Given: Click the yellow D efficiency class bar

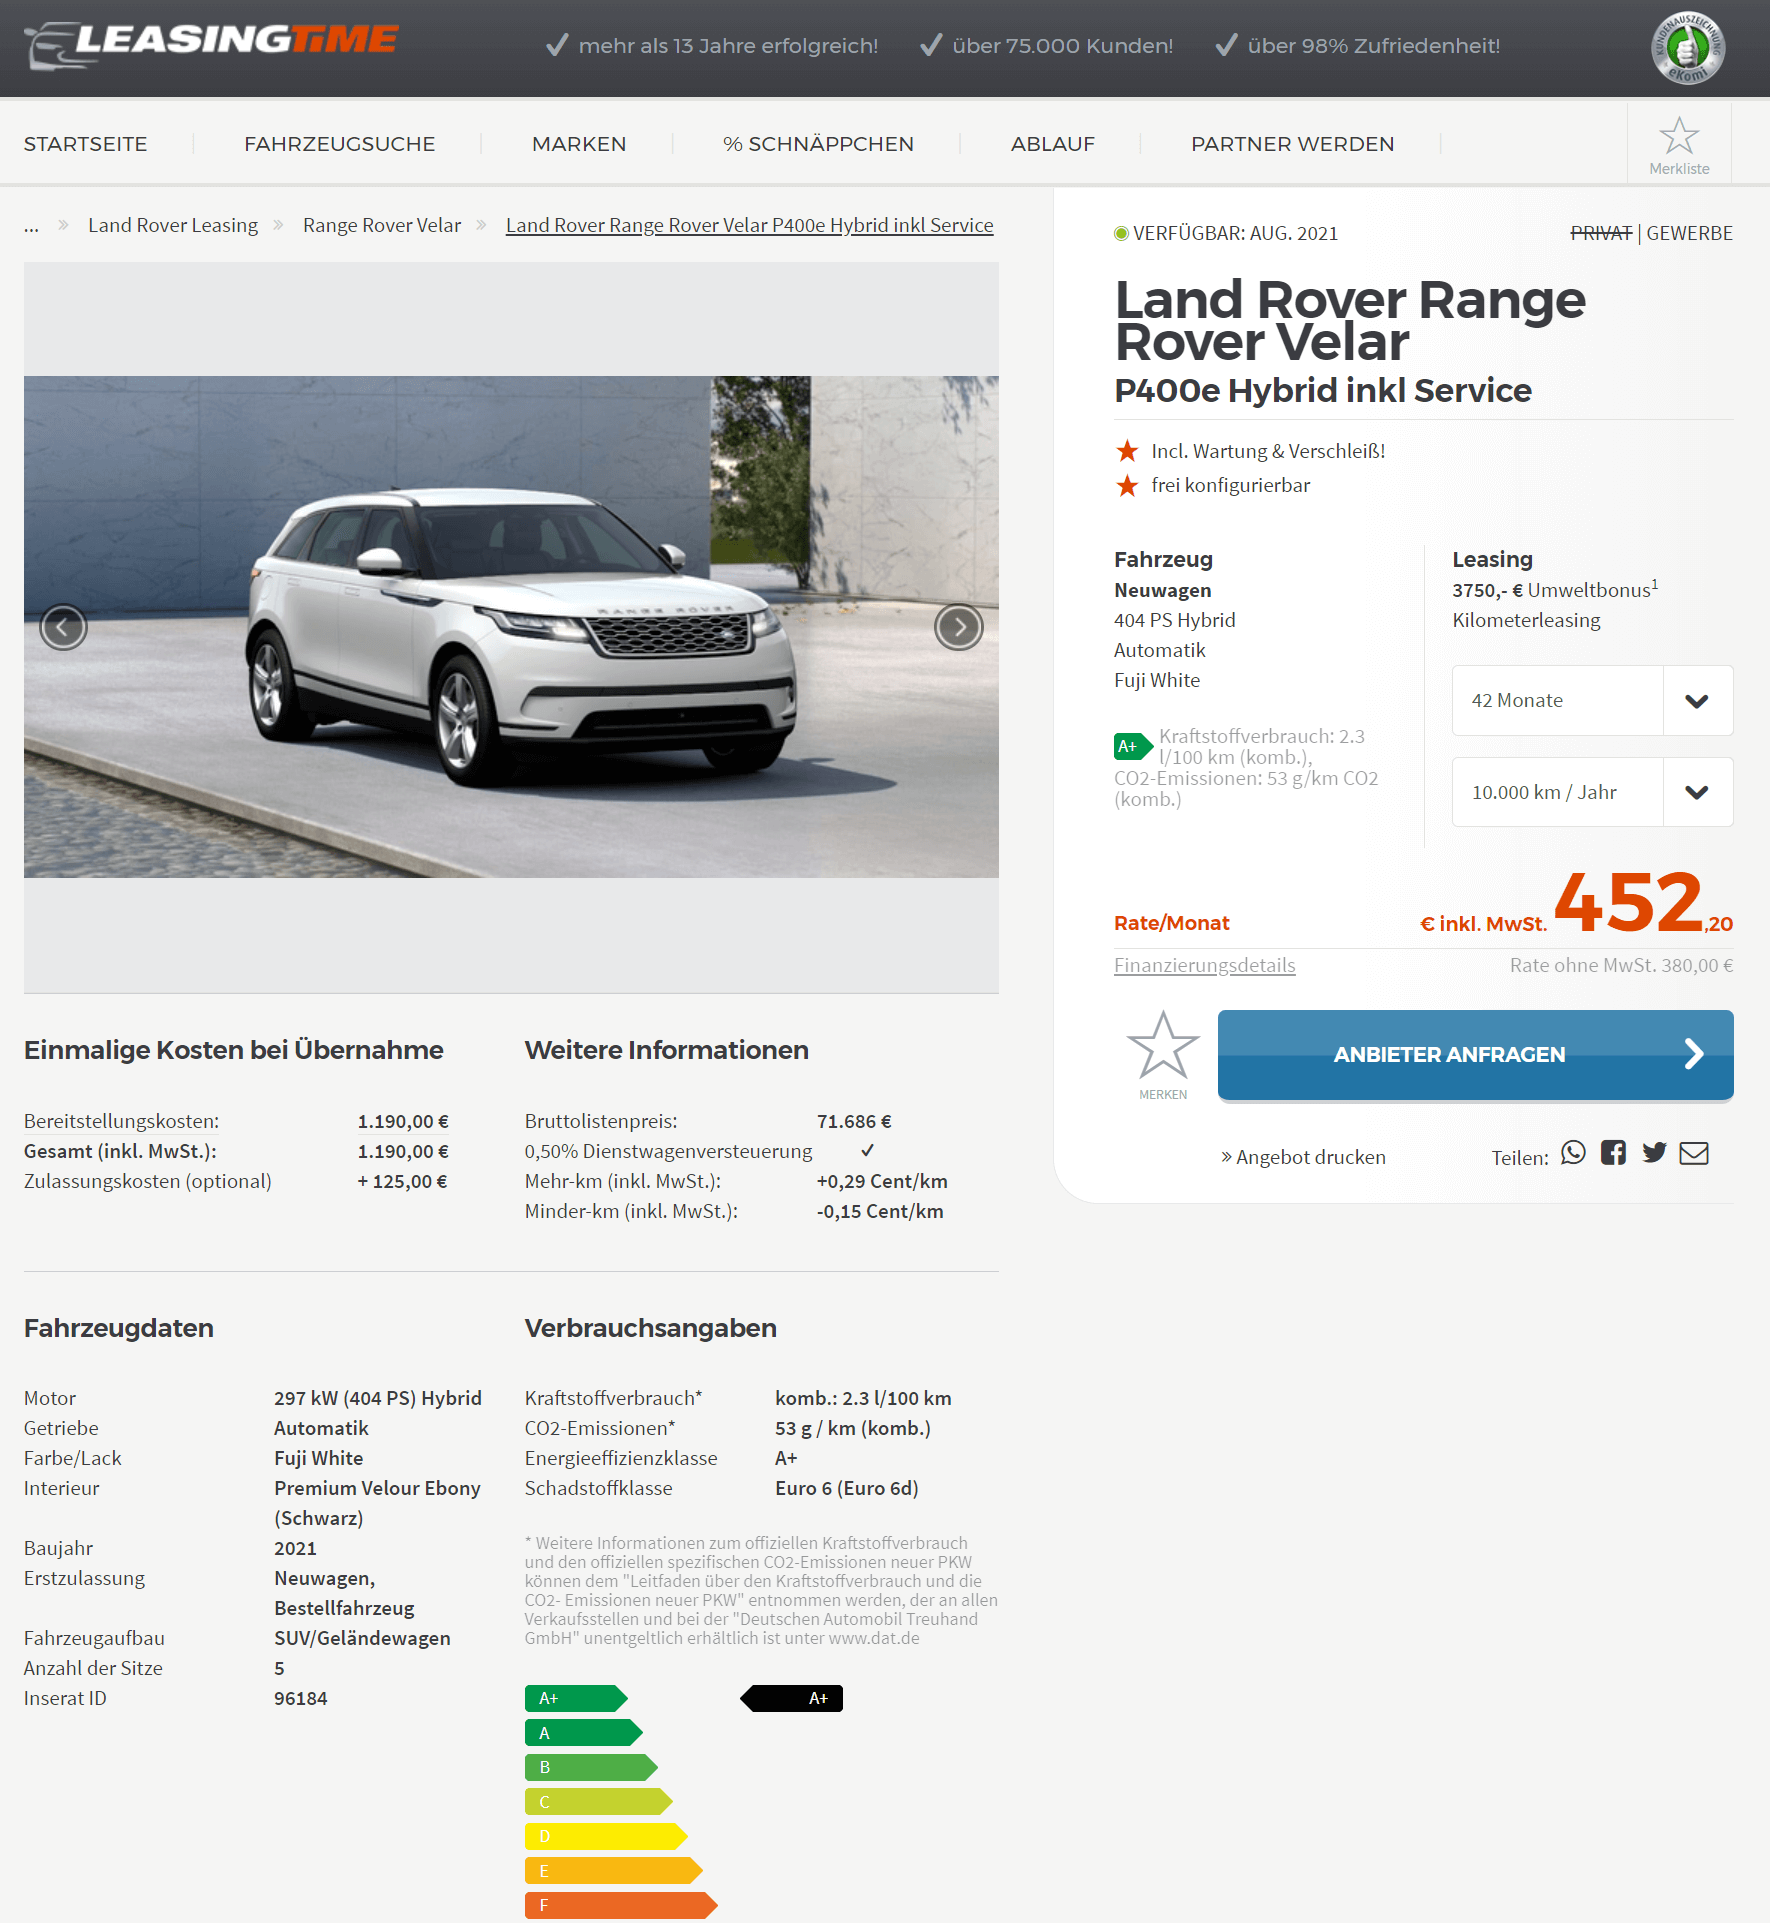Looking at the screenshot, I should coord(606,1836).
